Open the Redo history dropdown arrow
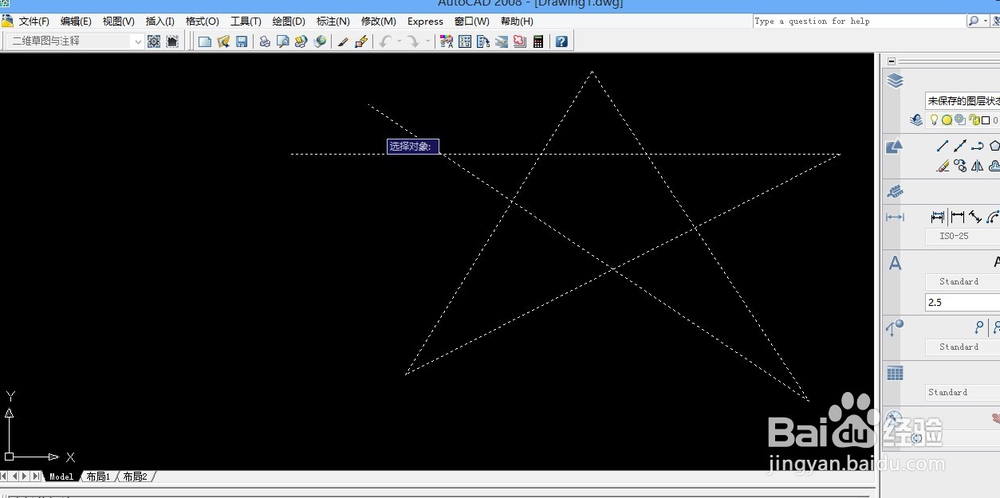 coord(427,41)
